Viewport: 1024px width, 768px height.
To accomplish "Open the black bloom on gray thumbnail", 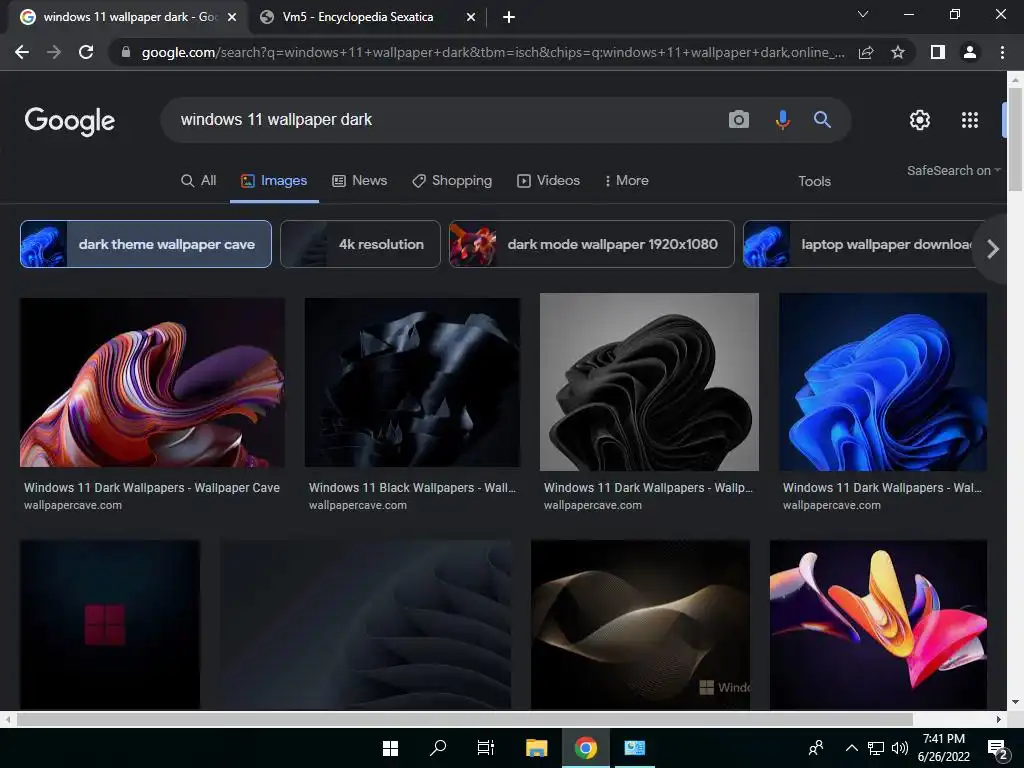I will (x=649, y=382).
